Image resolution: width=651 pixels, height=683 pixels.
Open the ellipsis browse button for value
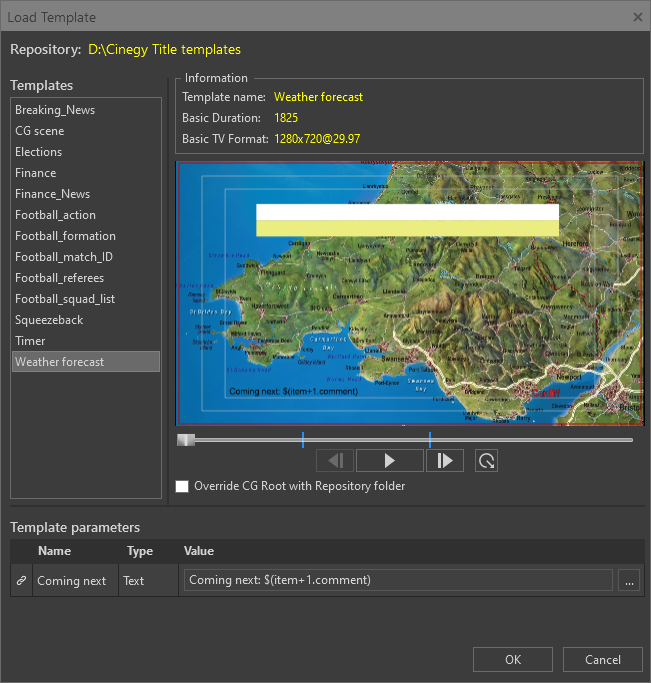(628, 580)
